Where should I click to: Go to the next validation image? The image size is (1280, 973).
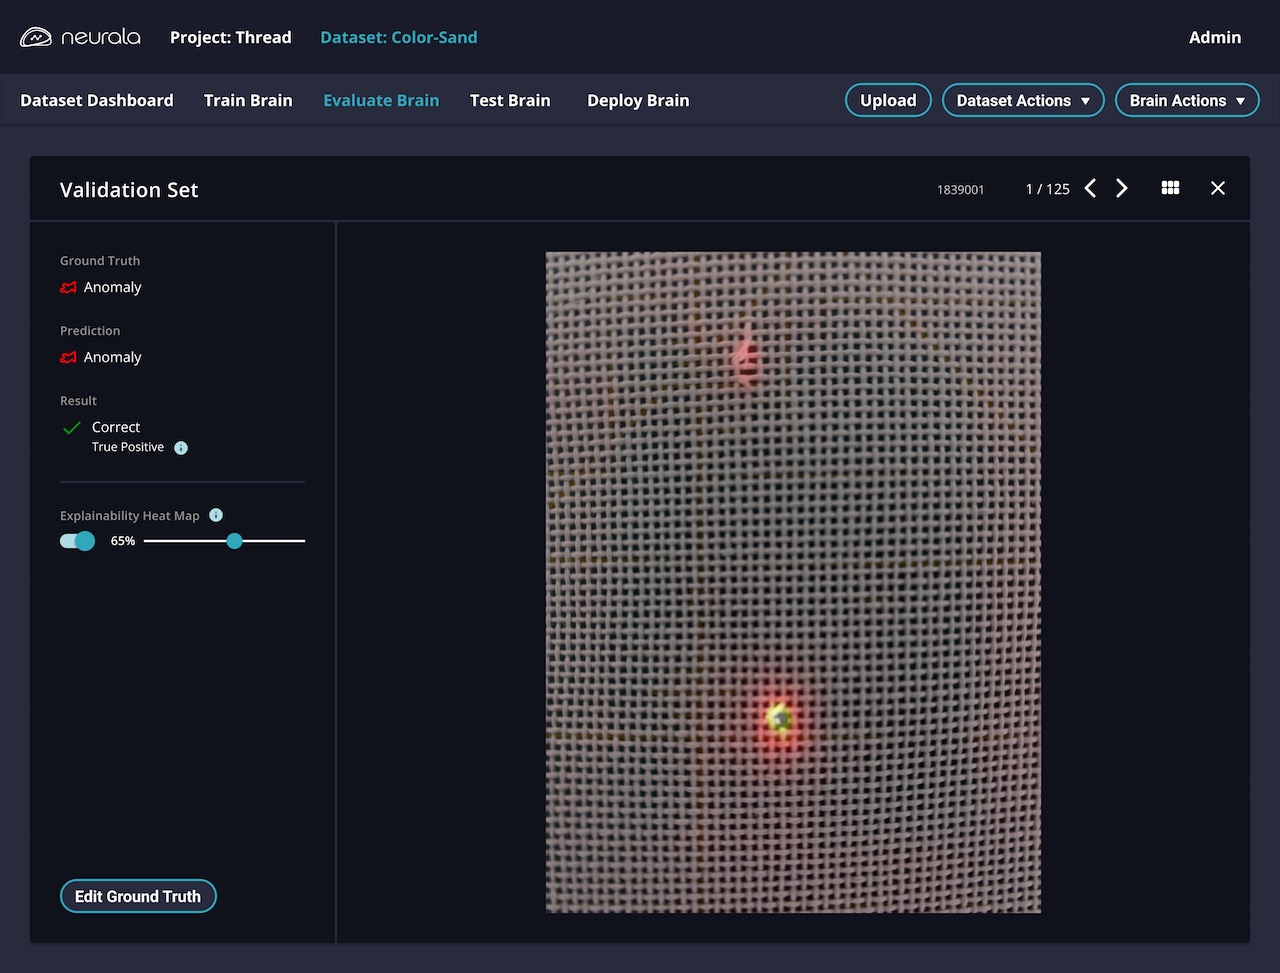tap(1121, 188)
